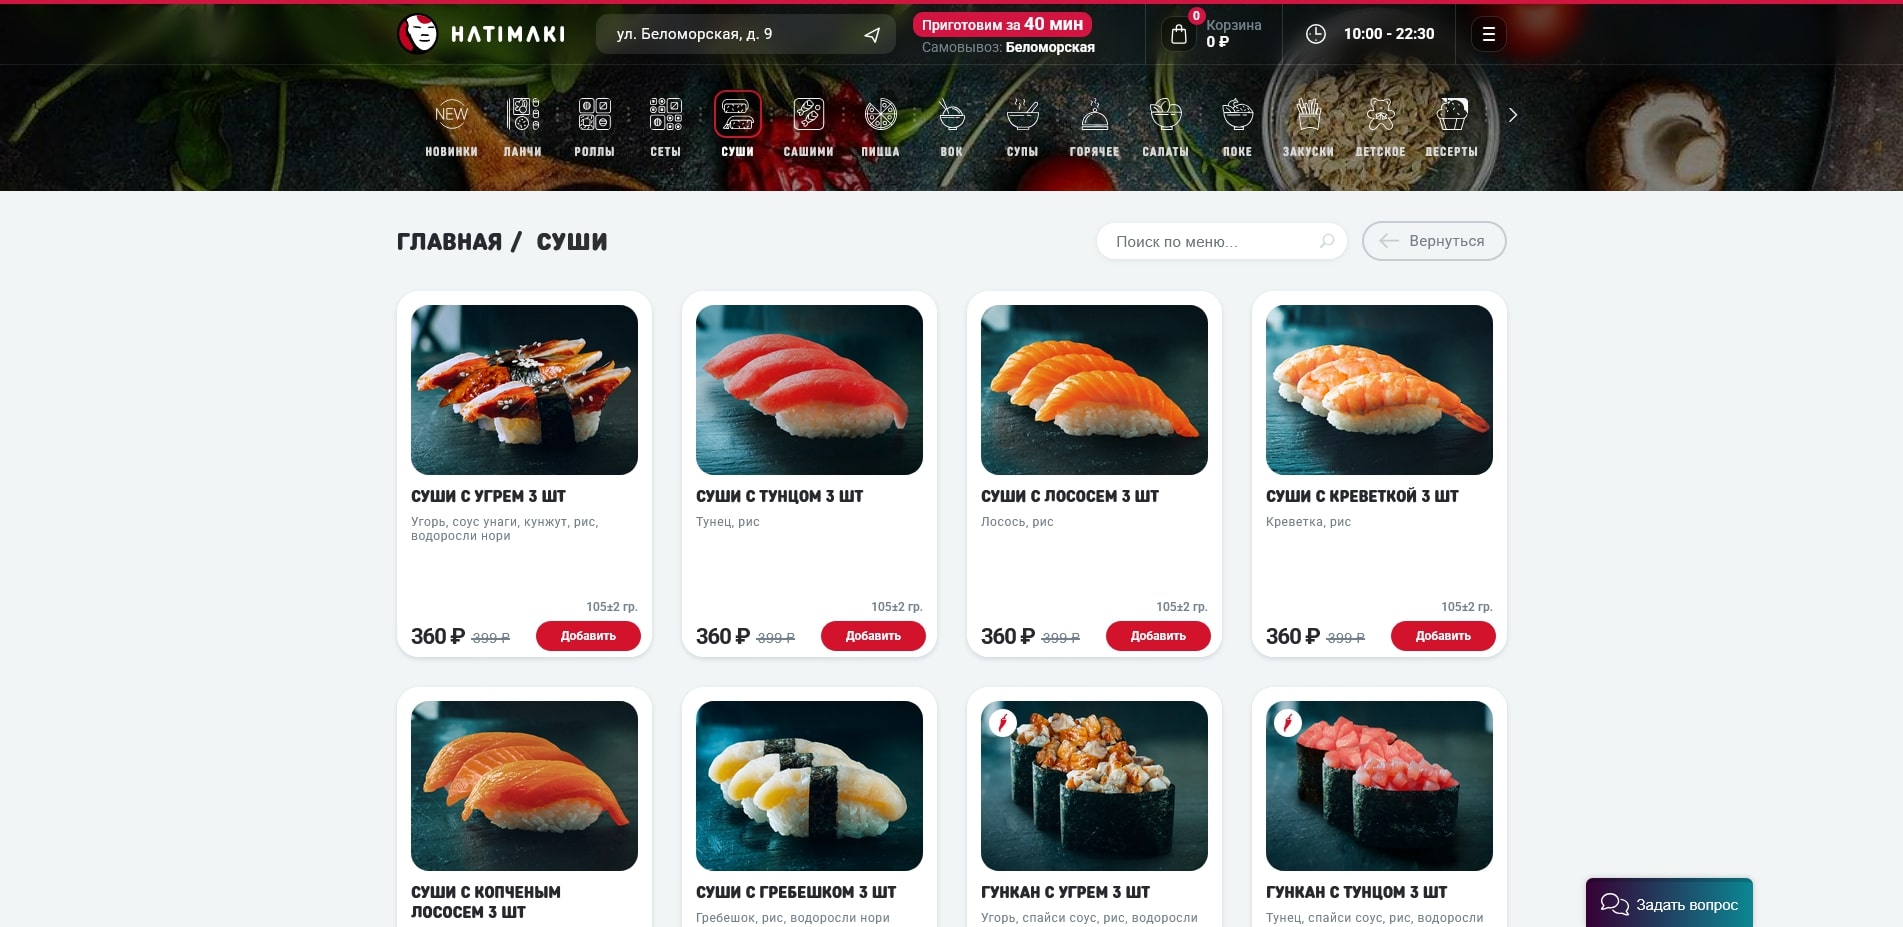The width and height of the screenshot is (1903, 927).
Task: Open the hamburger menu button
Action: pos(1488,34)
